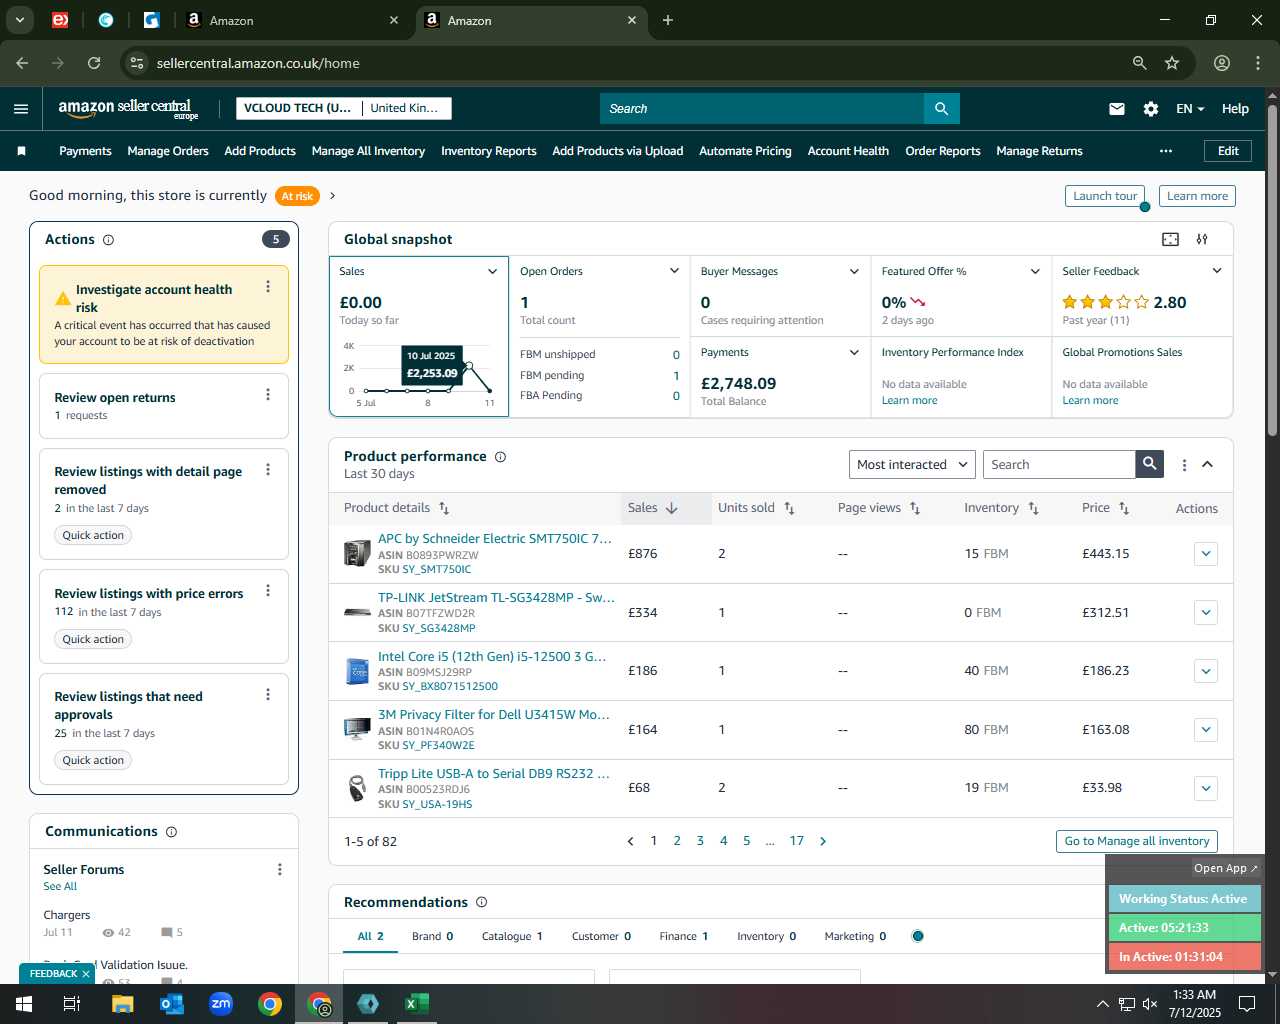The image size is (1280, 1024).
Task: Open Account Health menu item
Action: (848, 151)
